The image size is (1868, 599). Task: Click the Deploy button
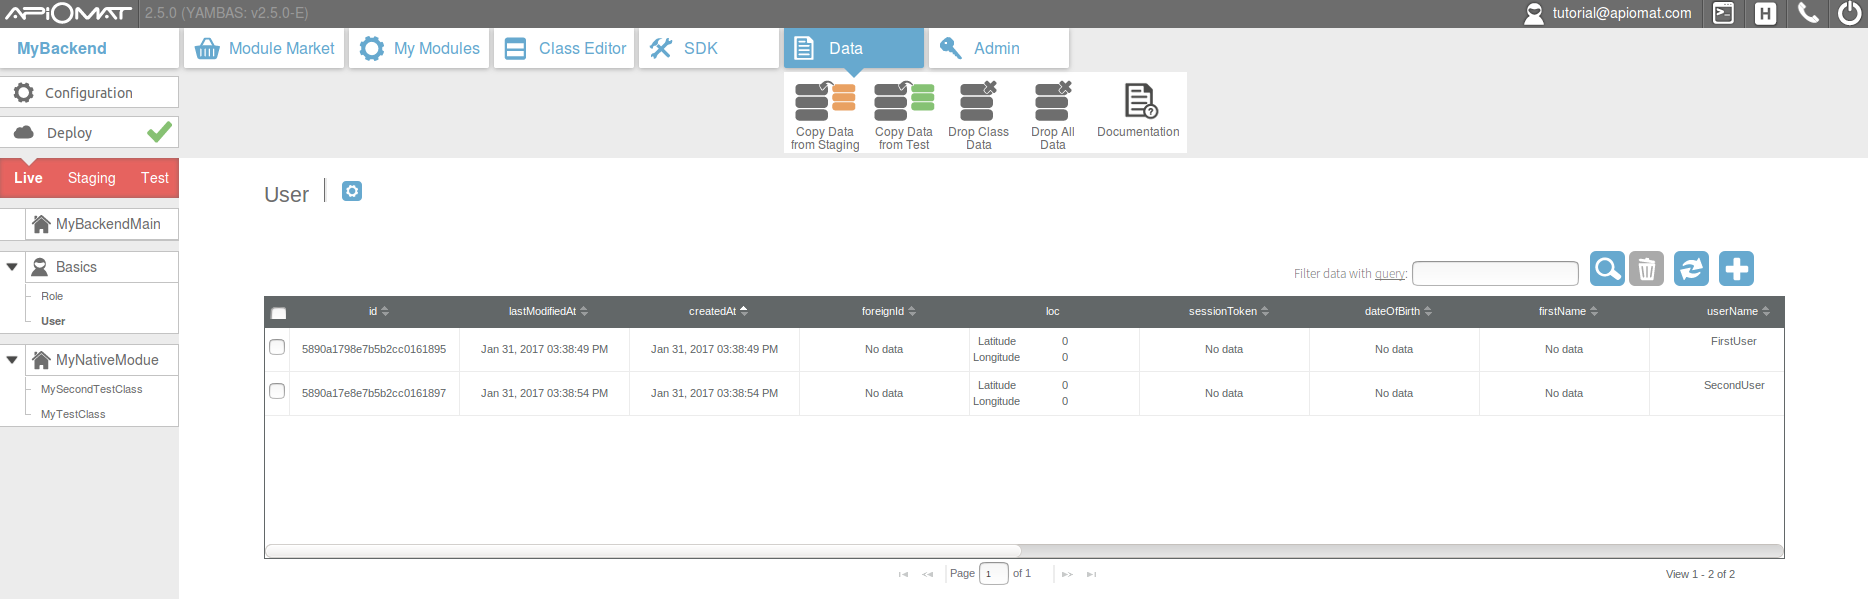pos(89,132)
